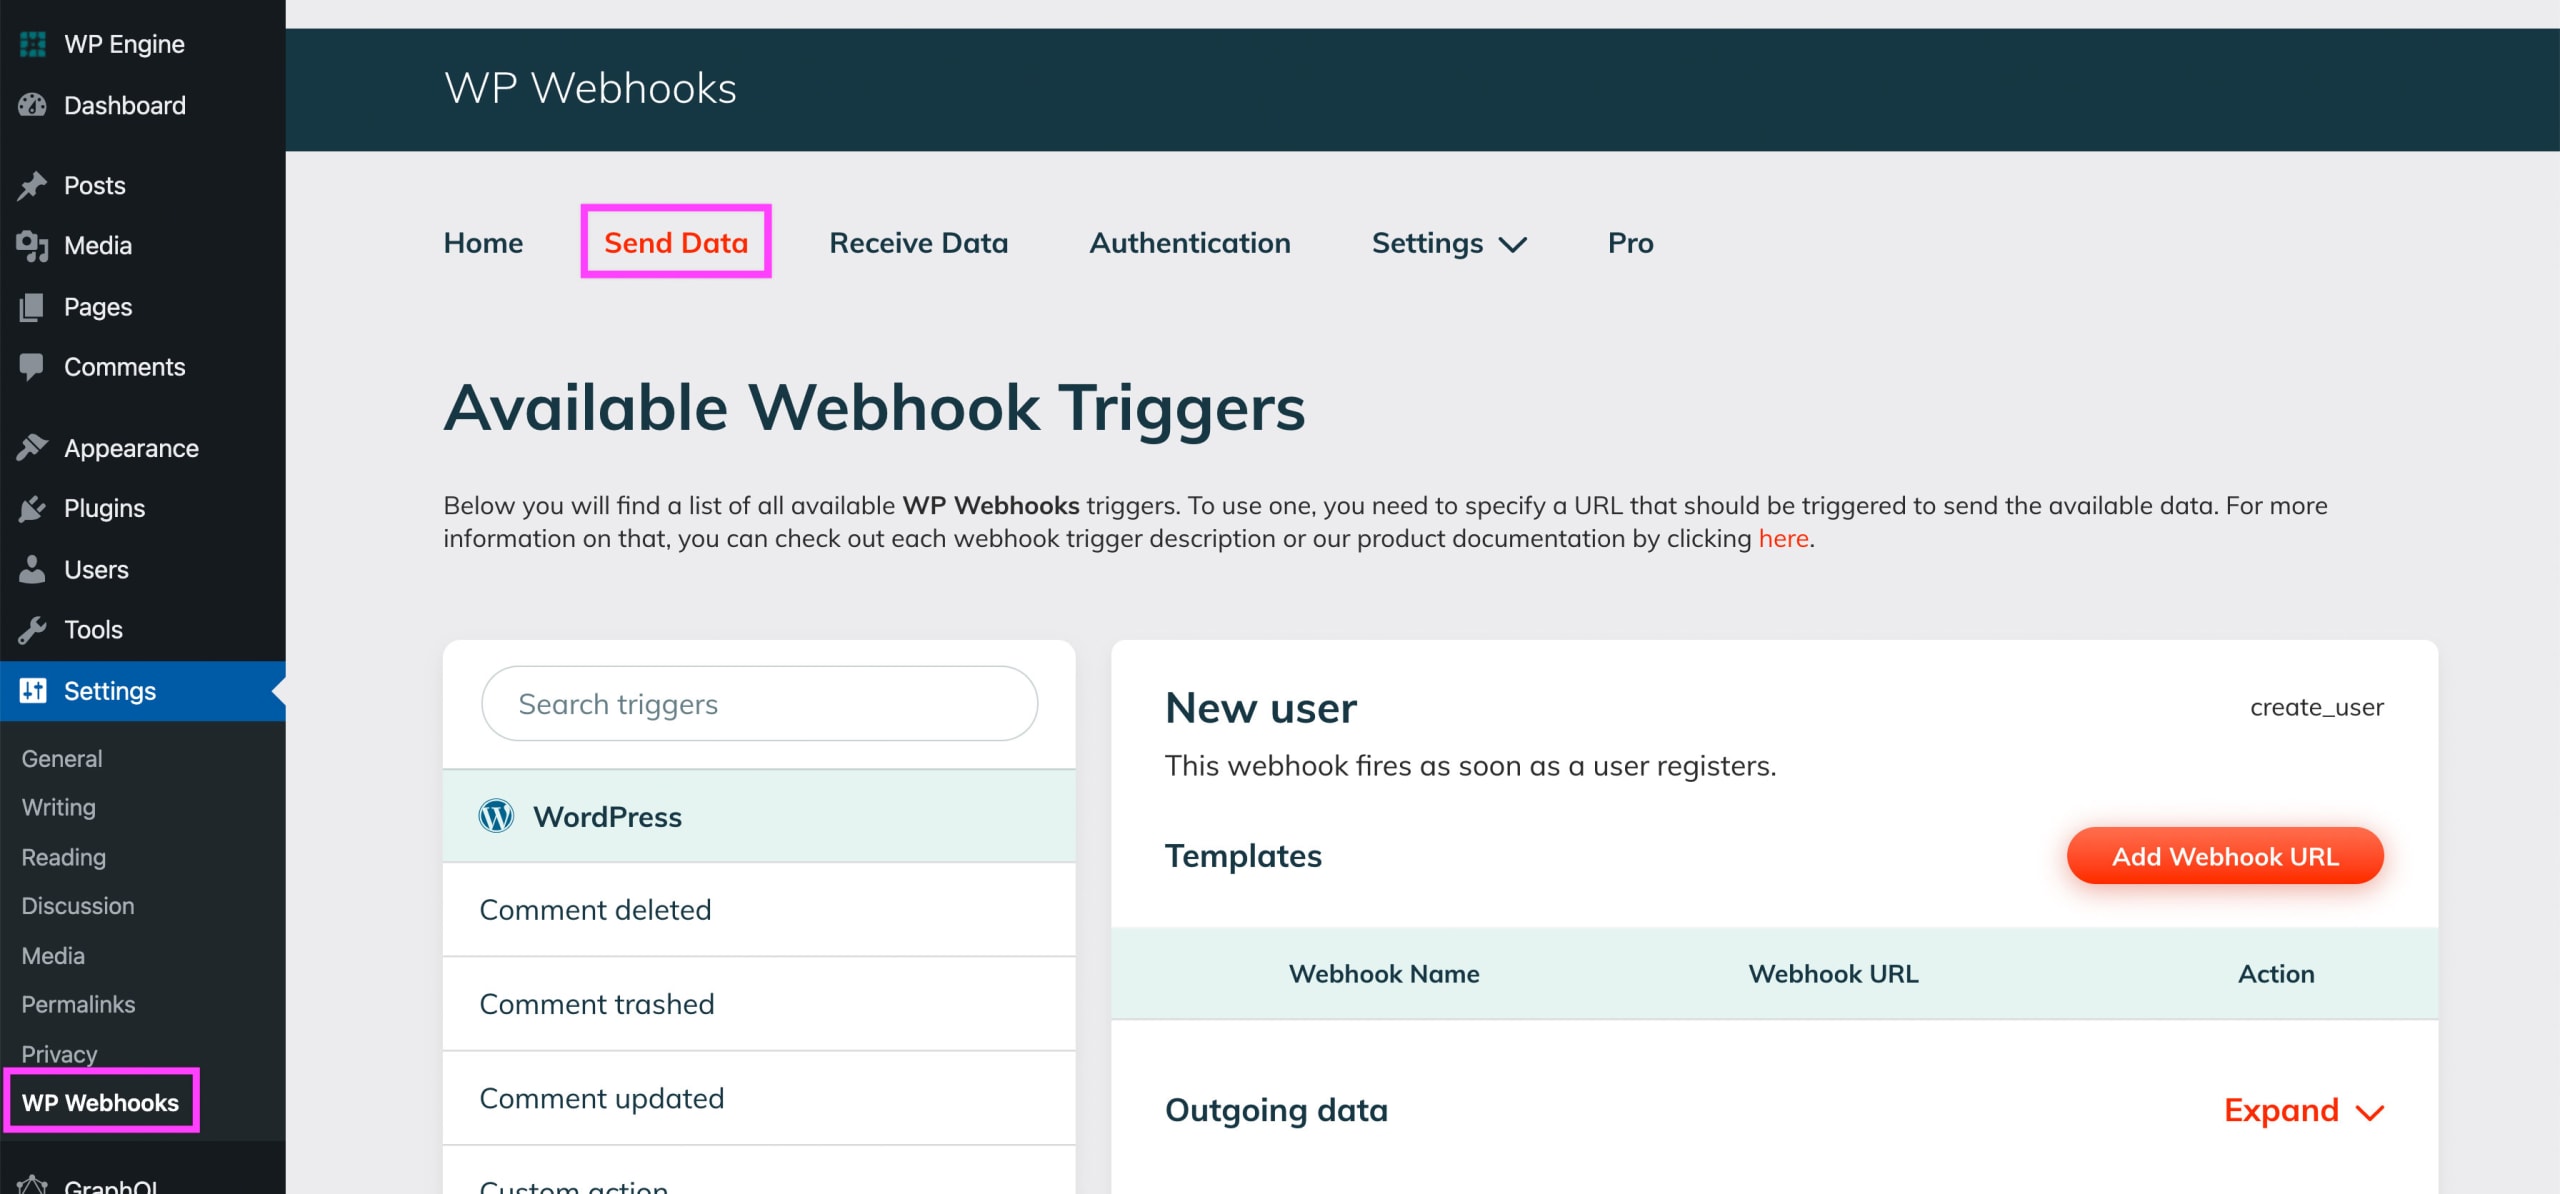The height and width of the screenshot is (1194, 2560).
Task: Switch to the Receive Data tab
Action: [918, 243]
